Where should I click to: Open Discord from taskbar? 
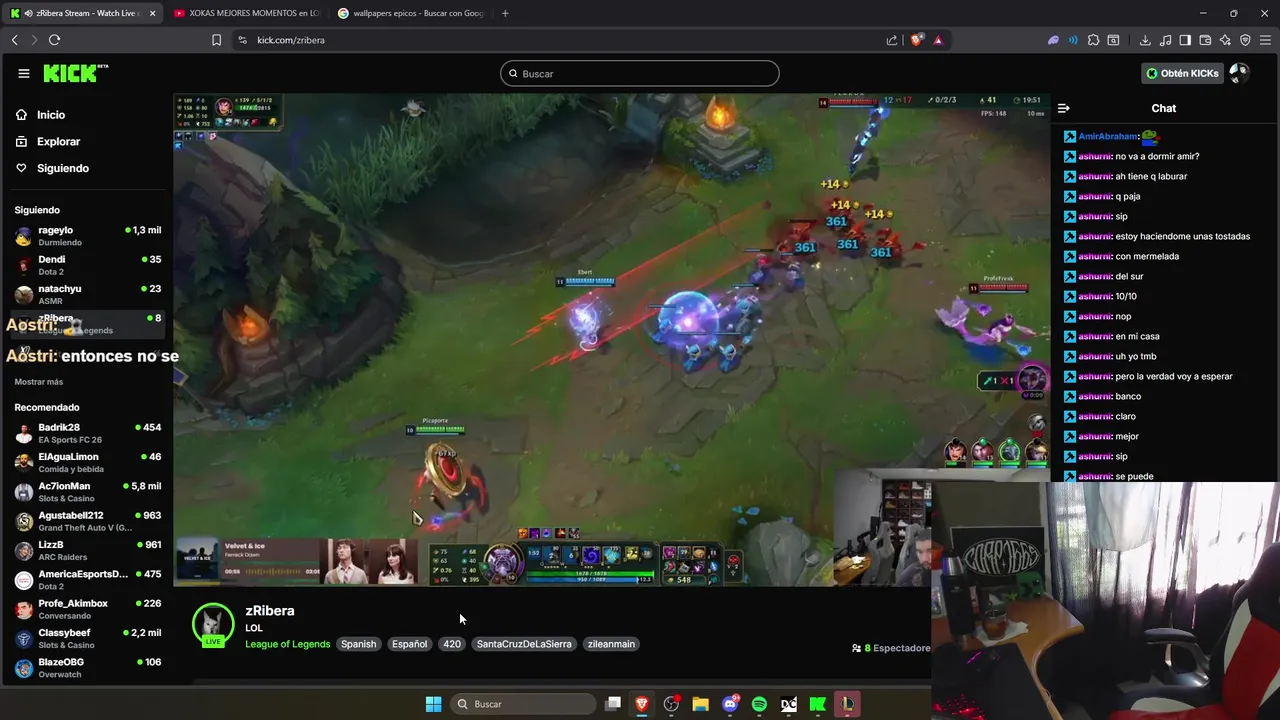click(x=730, y=704)
